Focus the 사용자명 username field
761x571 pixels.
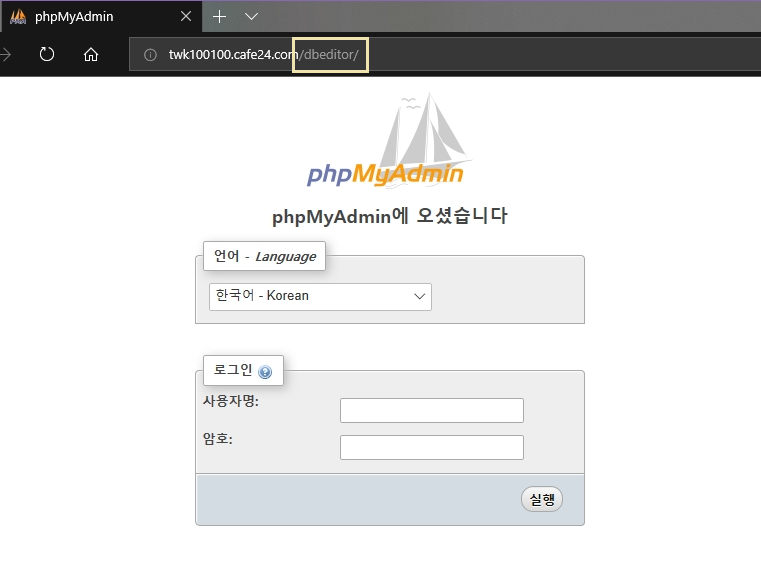pos(432,410)
